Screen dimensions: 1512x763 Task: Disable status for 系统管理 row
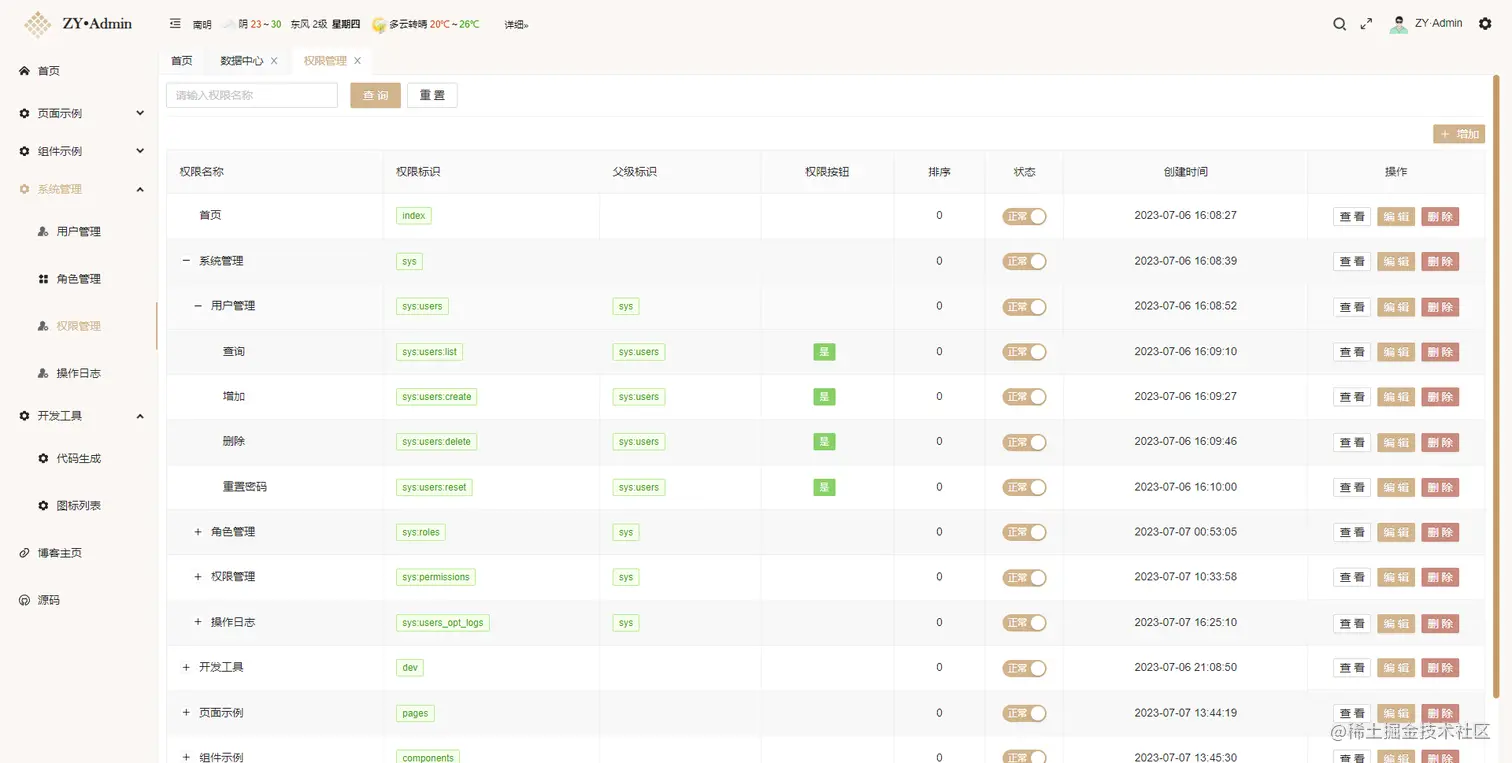pos(1024,261)
